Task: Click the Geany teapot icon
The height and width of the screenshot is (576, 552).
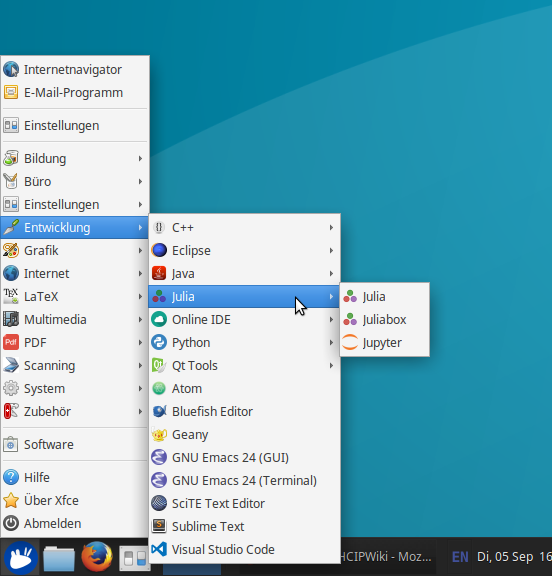Action: click(x=159, y=435)
